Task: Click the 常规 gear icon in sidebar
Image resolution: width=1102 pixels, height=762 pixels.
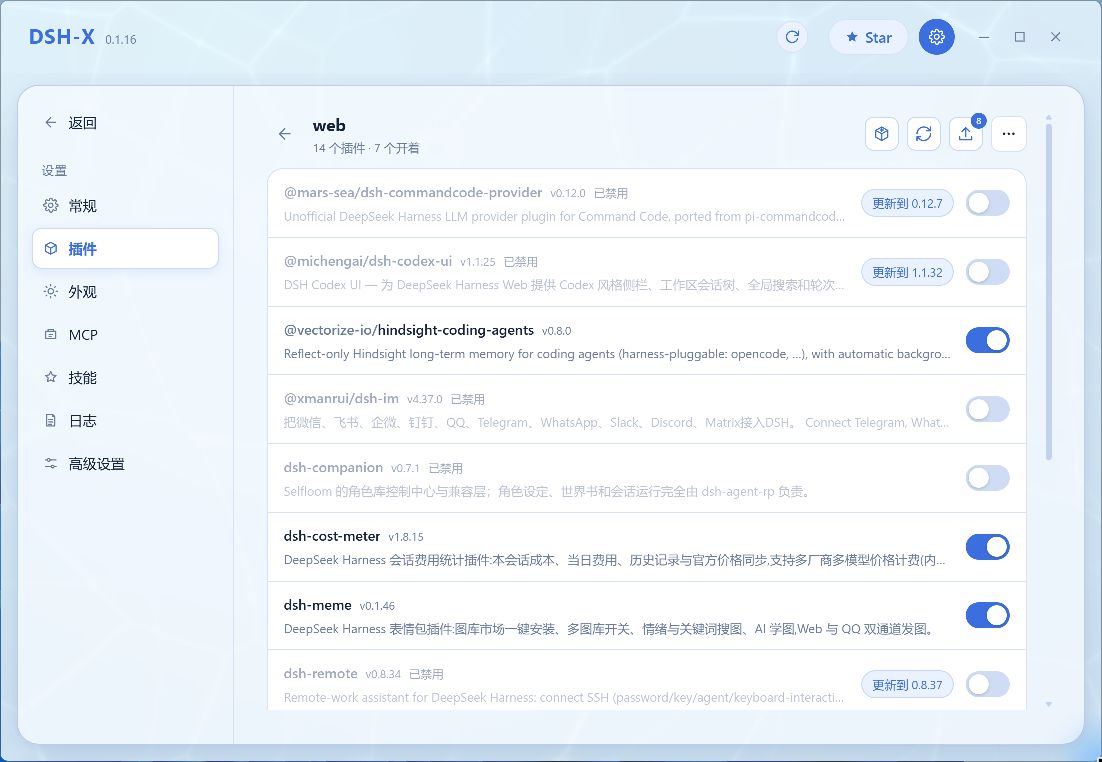Action: click(51, 205)
